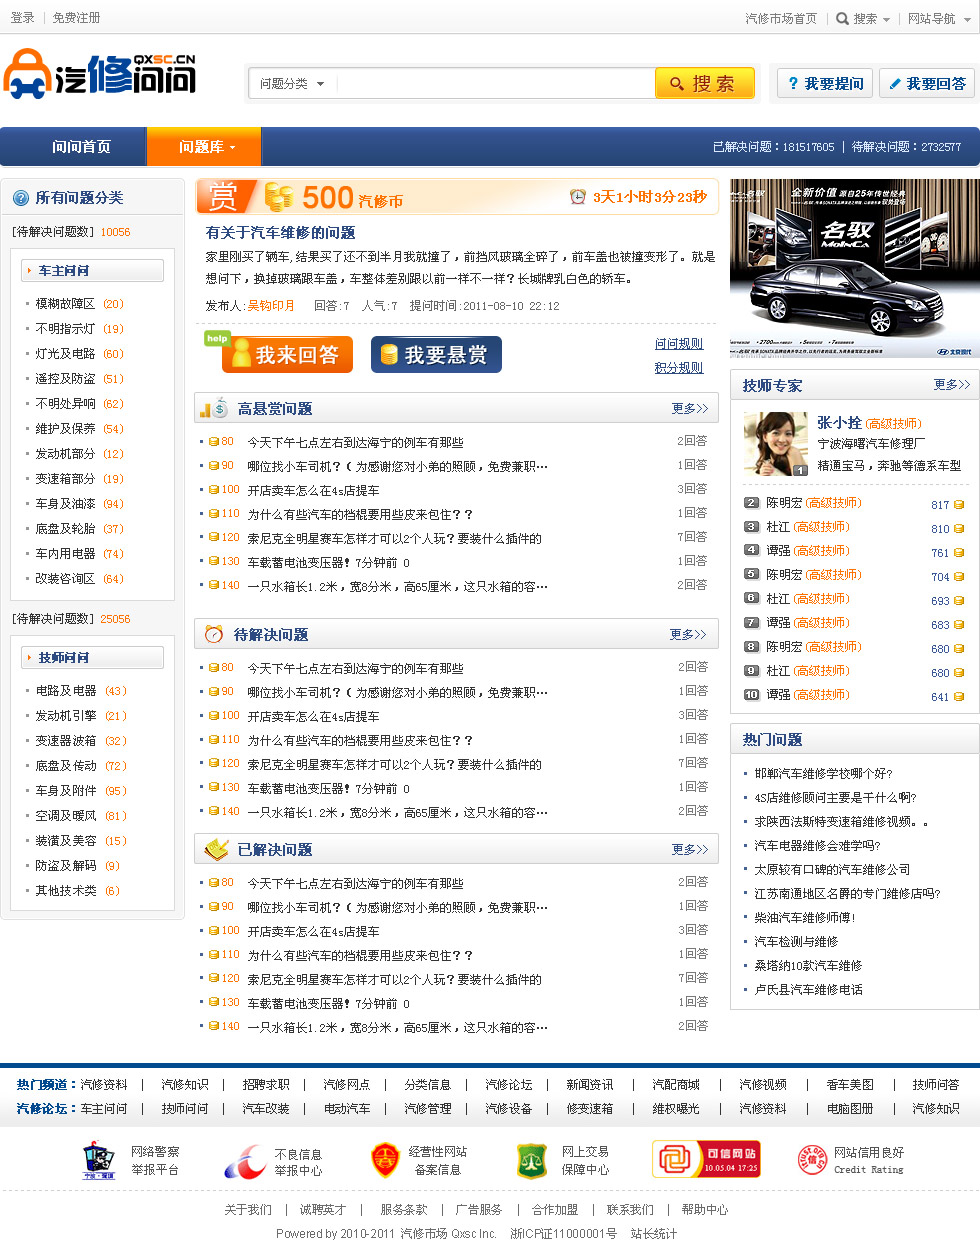
Task: Click the 待解决问题 clock icon
Action: click(x=214, y=634)
